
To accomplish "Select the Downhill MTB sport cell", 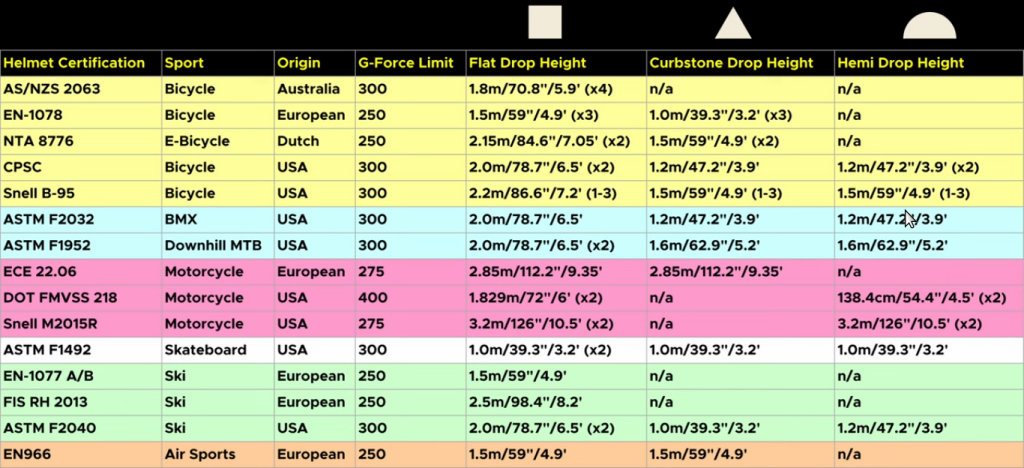I will point(217,246).
